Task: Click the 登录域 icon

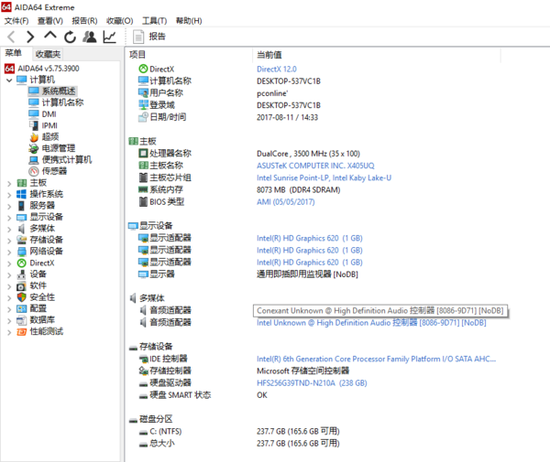Action: point(143,105)
